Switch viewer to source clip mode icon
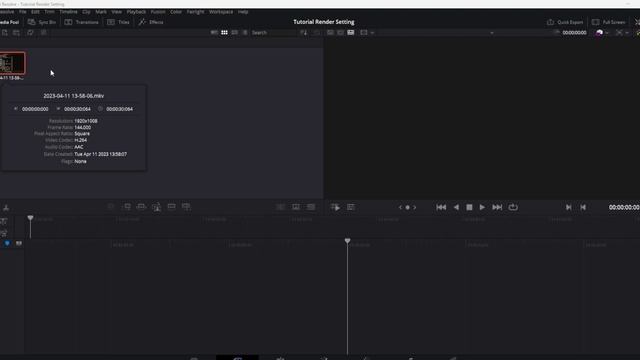 330,32
